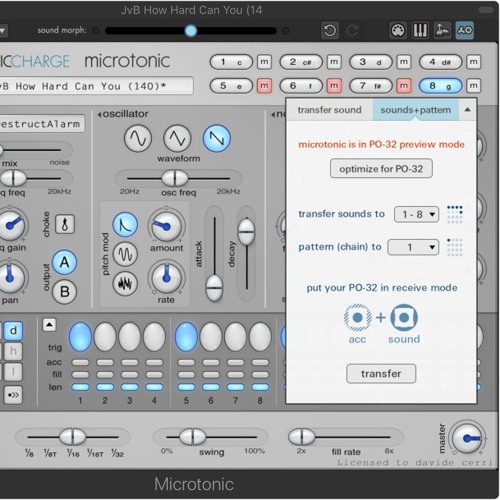The height and width of the screenshot is (500, 500).
Task: Click the sounds slot grid icon
Action: click(x=455, y=214)
